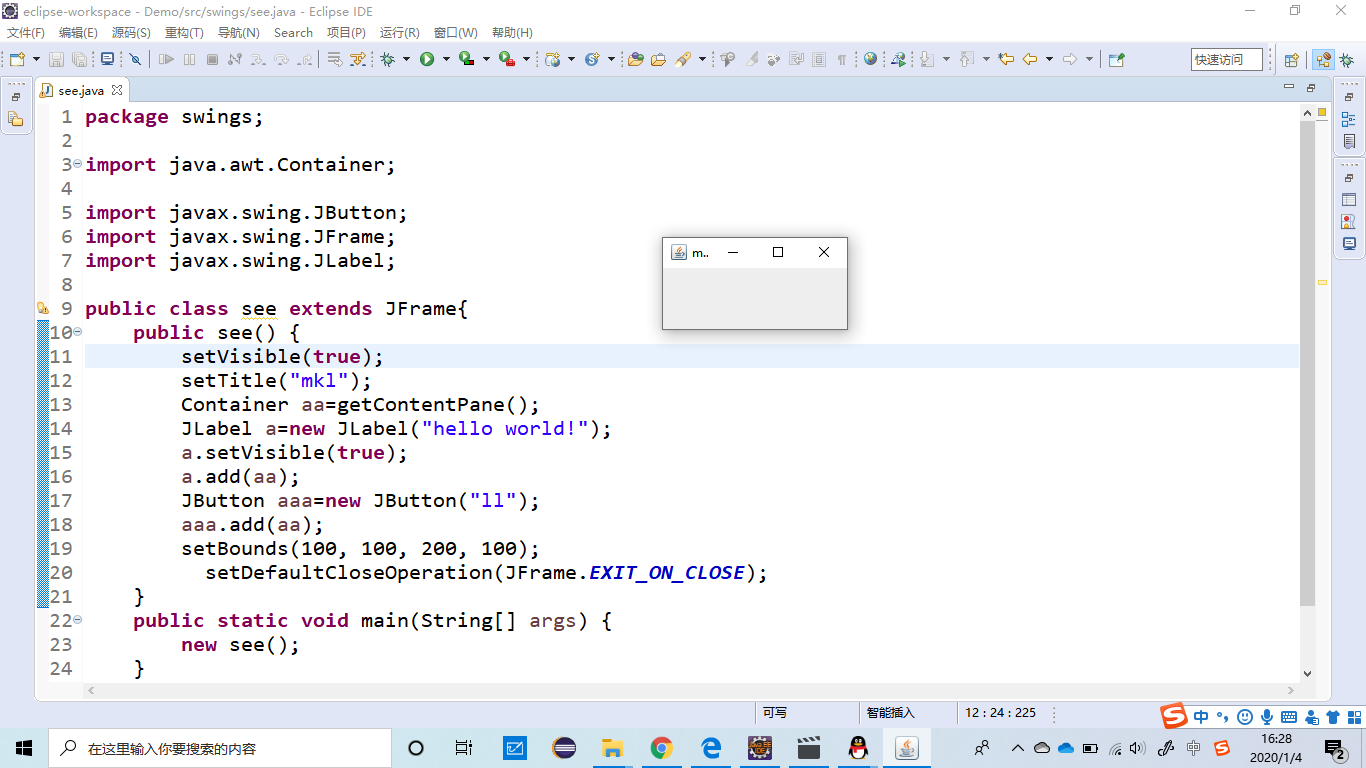Viewport: 1366px width, 768px height.
Task: Click the Resume debug icon
Action: [166, 59]
